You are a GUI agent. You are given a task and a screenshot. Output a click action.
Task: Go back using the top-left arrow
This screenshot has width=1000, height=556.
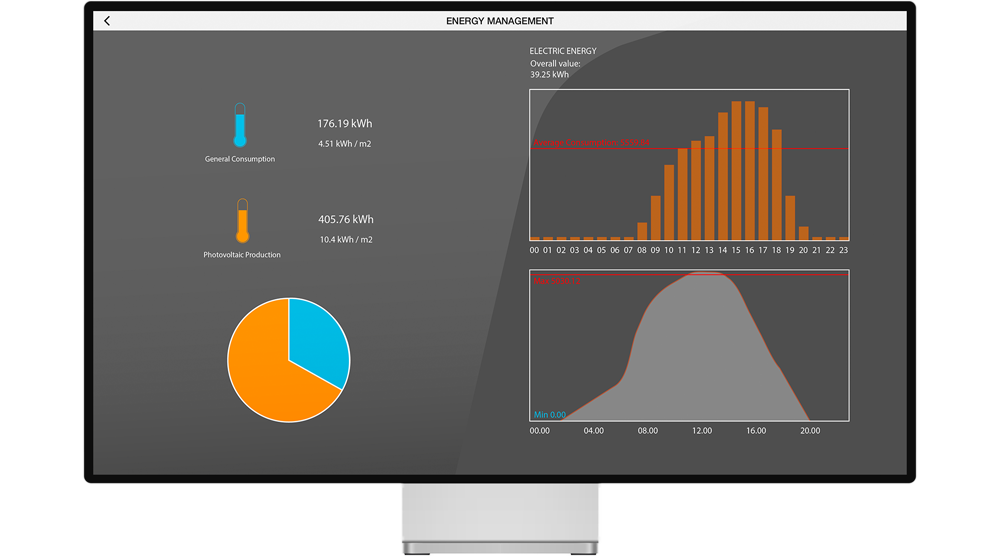(x=107, y=21)
